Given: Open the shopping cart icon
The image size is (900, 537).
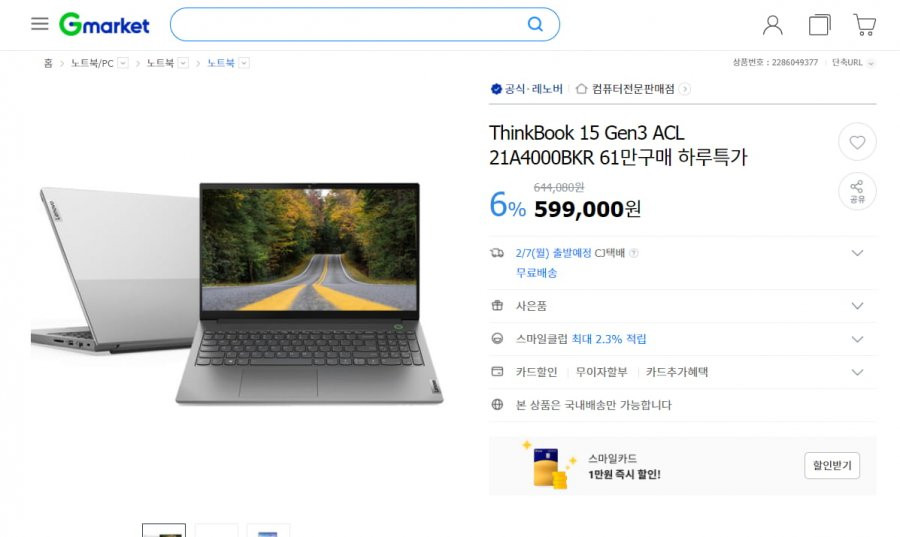Looking at the screenshot, I should [x=864, y=25].
